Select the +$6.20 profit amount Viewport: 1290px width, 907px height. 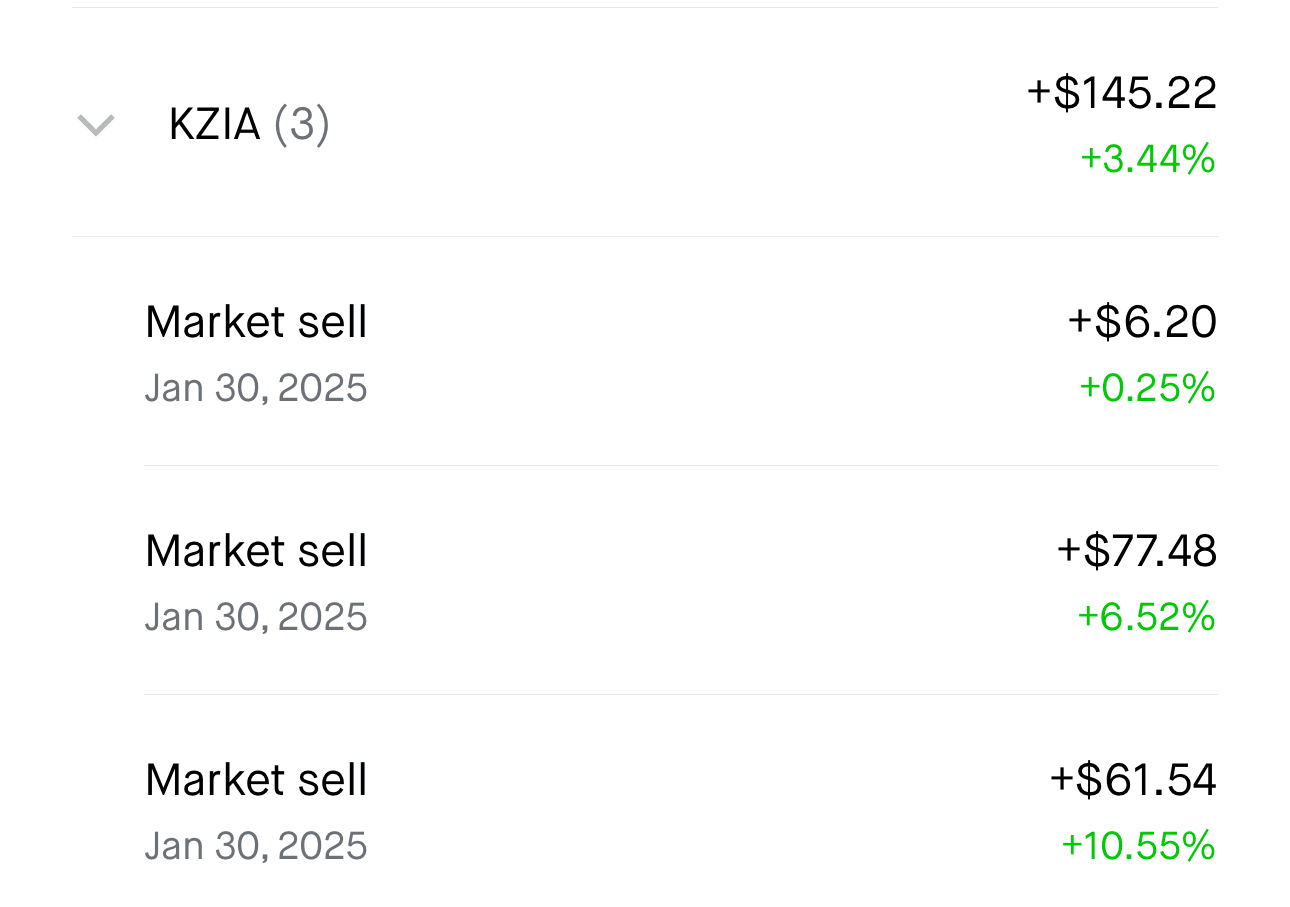(1141, 322)
